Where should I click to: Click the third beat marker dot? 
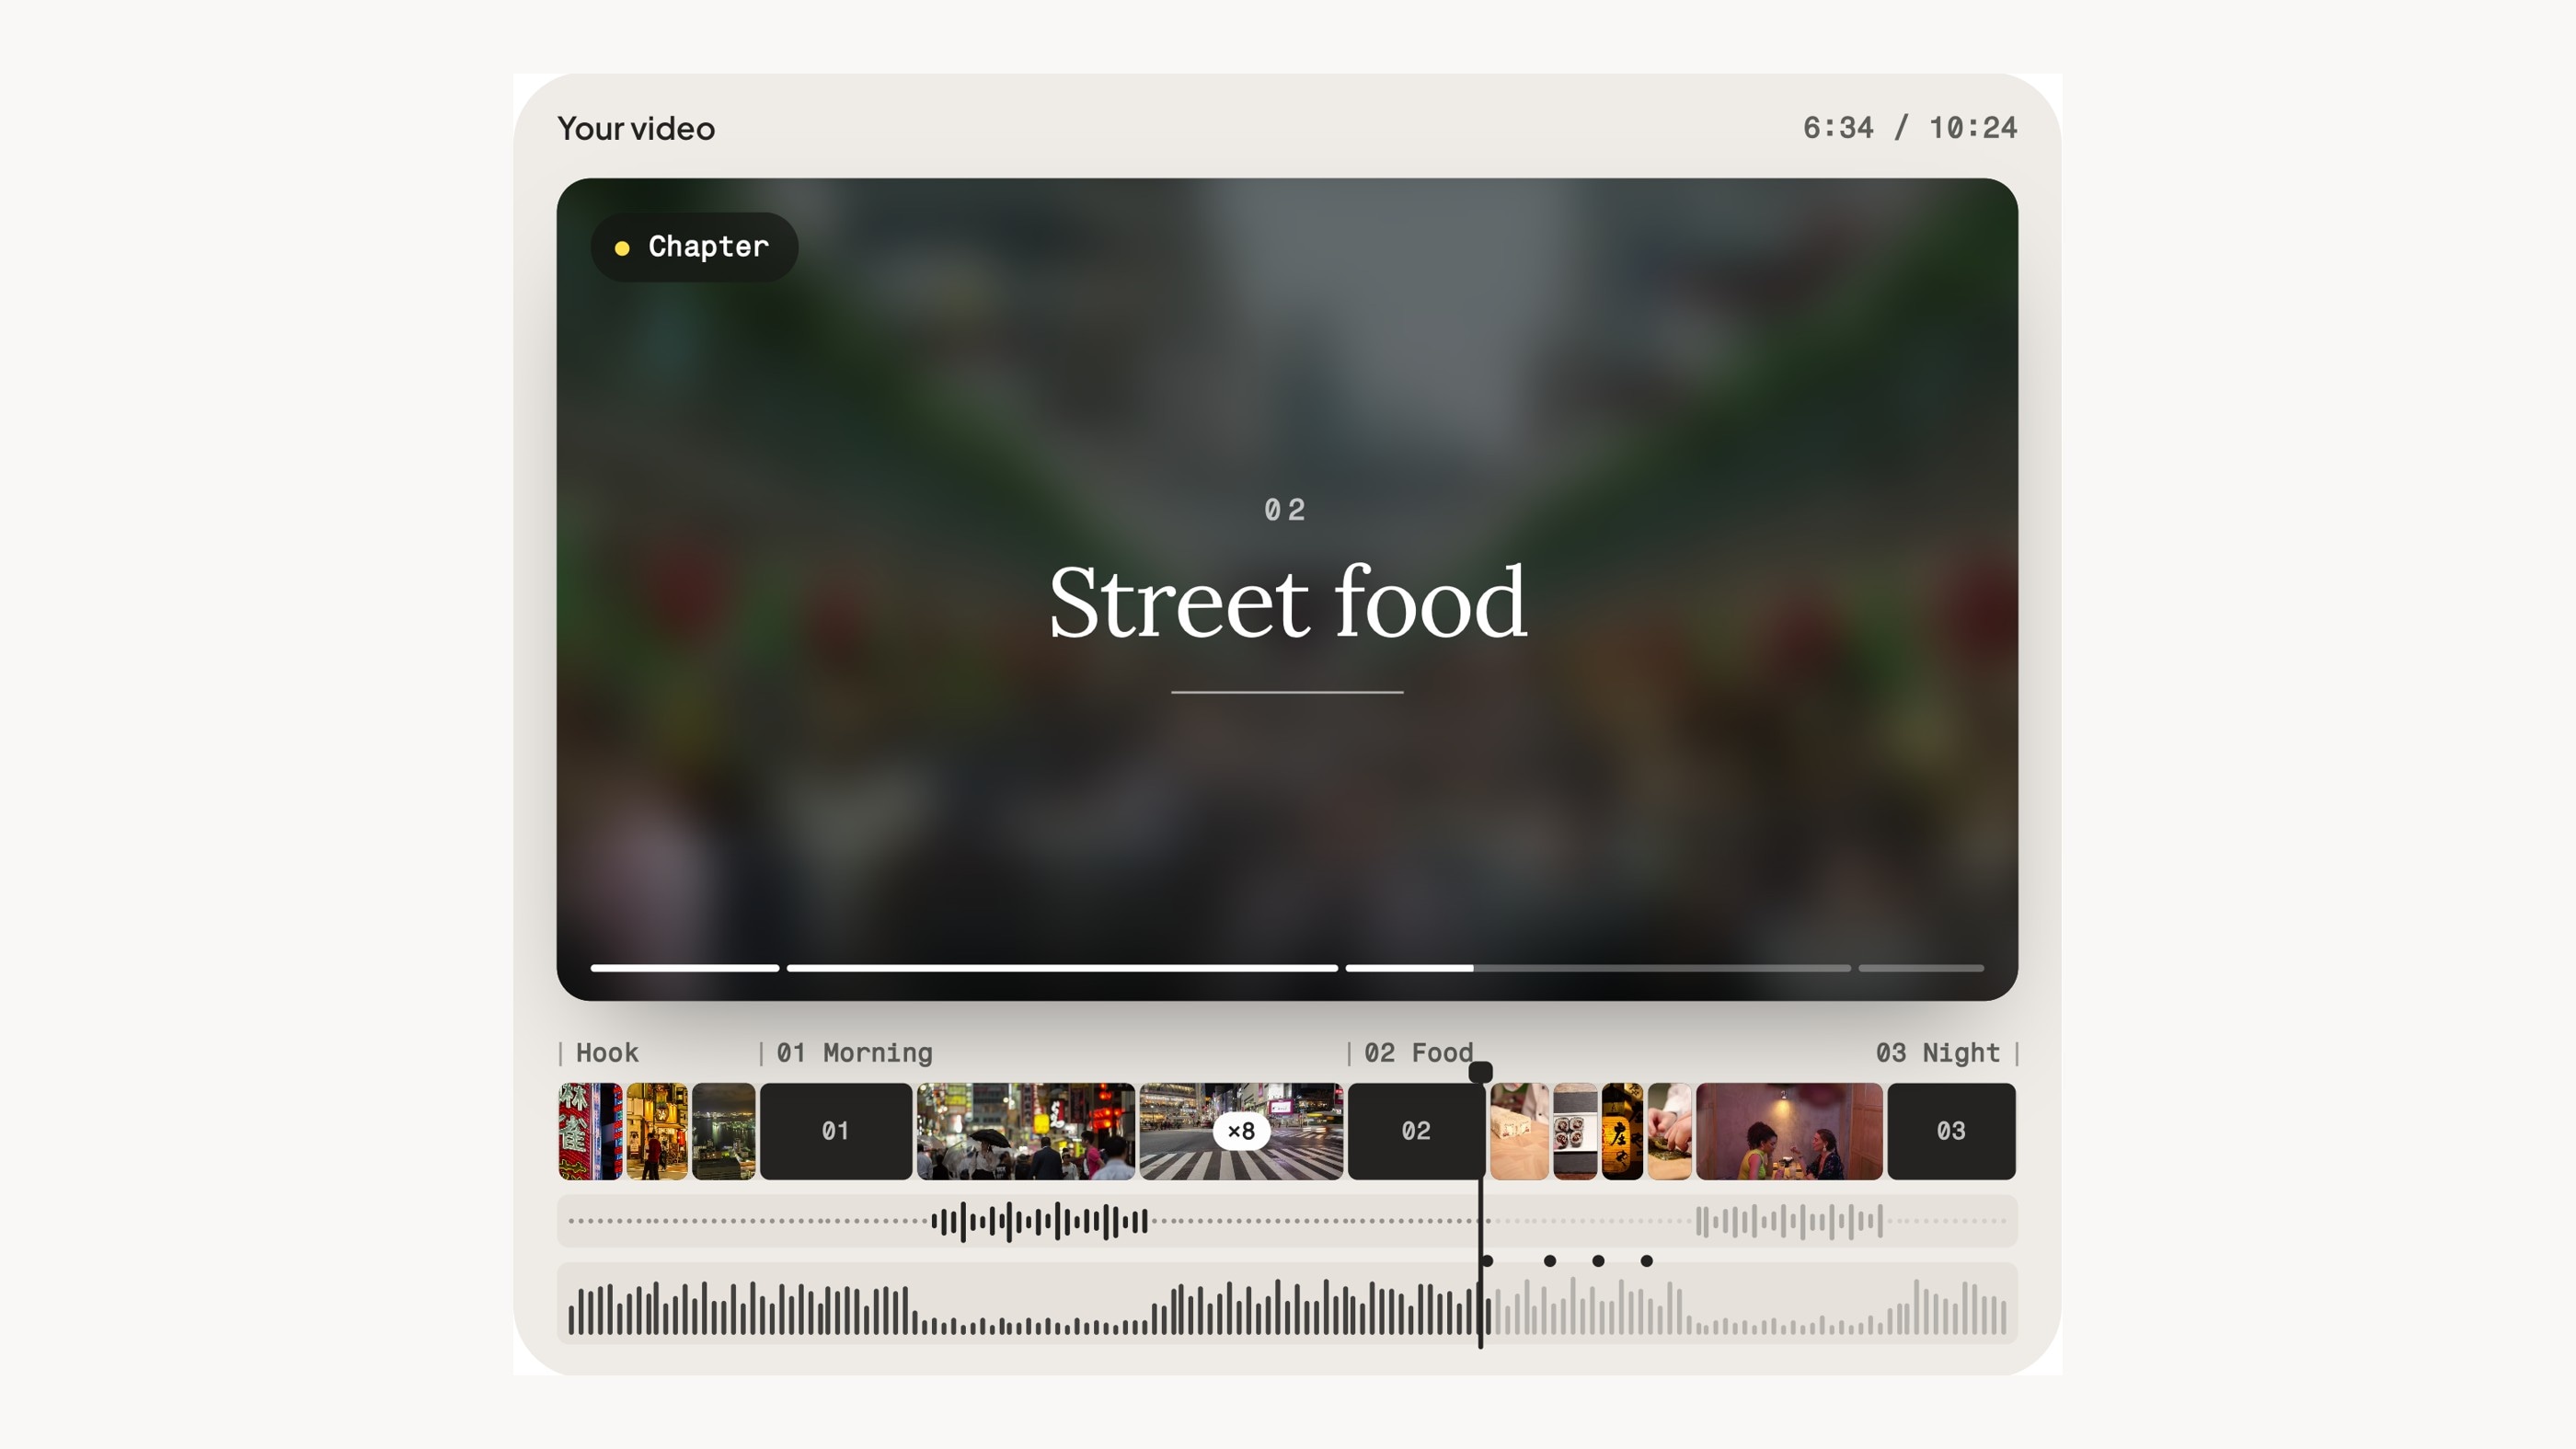1598,1261
